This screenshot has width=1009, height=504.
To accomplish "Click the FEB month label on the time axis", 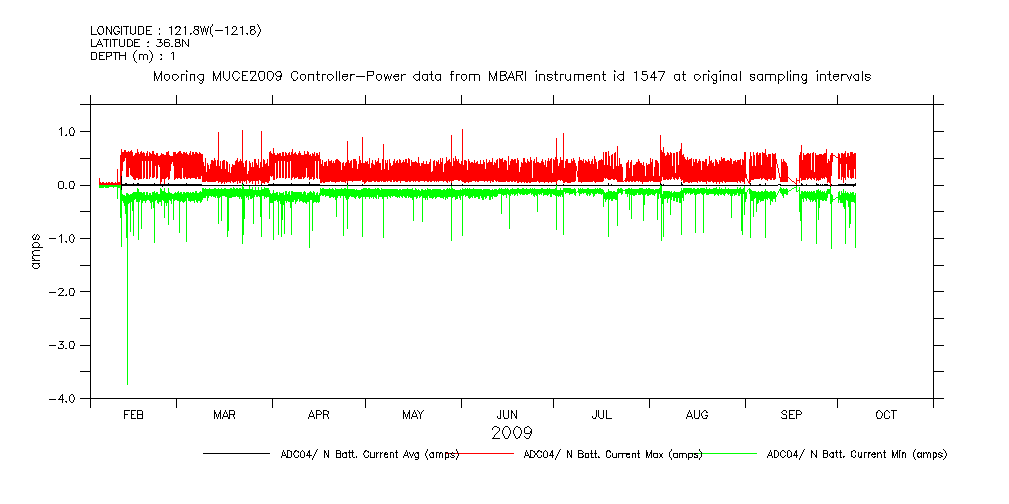I will [x=133, y=414].
